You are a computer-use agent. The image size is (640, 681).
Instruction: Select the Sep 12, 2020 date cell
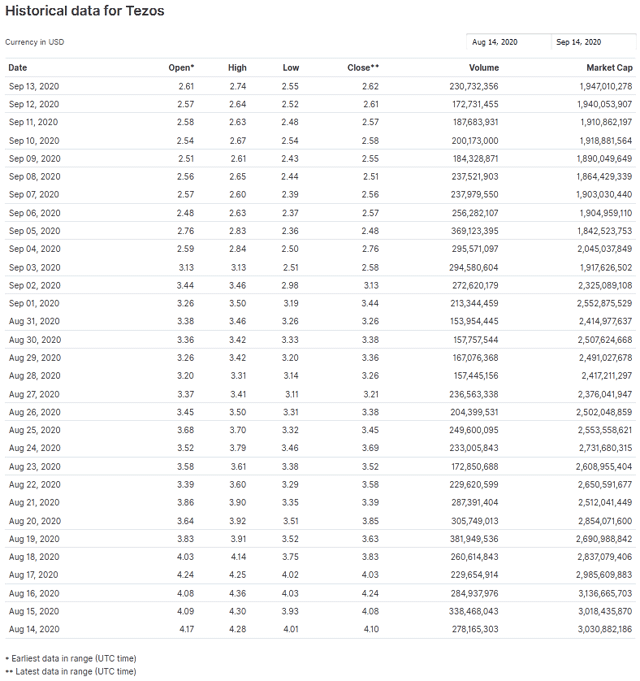click(x=34, y=104)
